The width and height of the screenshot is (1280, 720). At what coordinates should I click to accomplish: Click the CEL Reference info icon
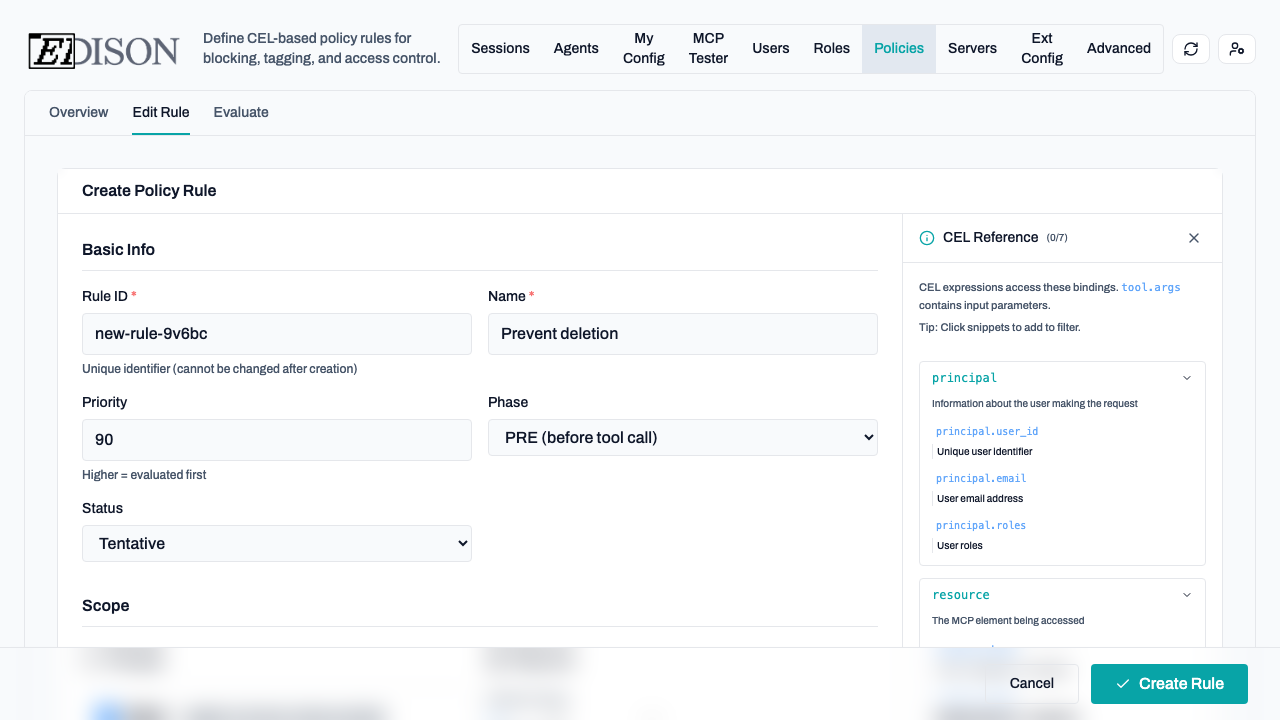click(927, 238)
